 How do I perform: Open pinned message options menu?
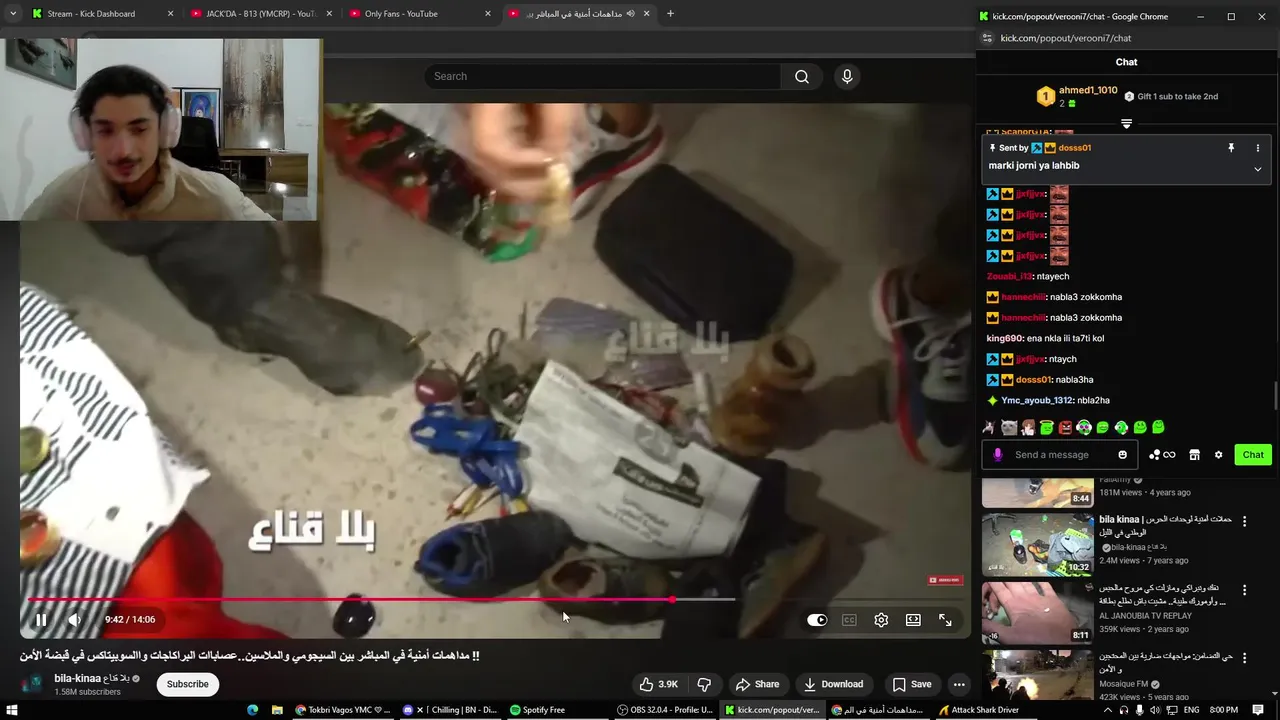pyautogui.click(x=1258, y=148)
